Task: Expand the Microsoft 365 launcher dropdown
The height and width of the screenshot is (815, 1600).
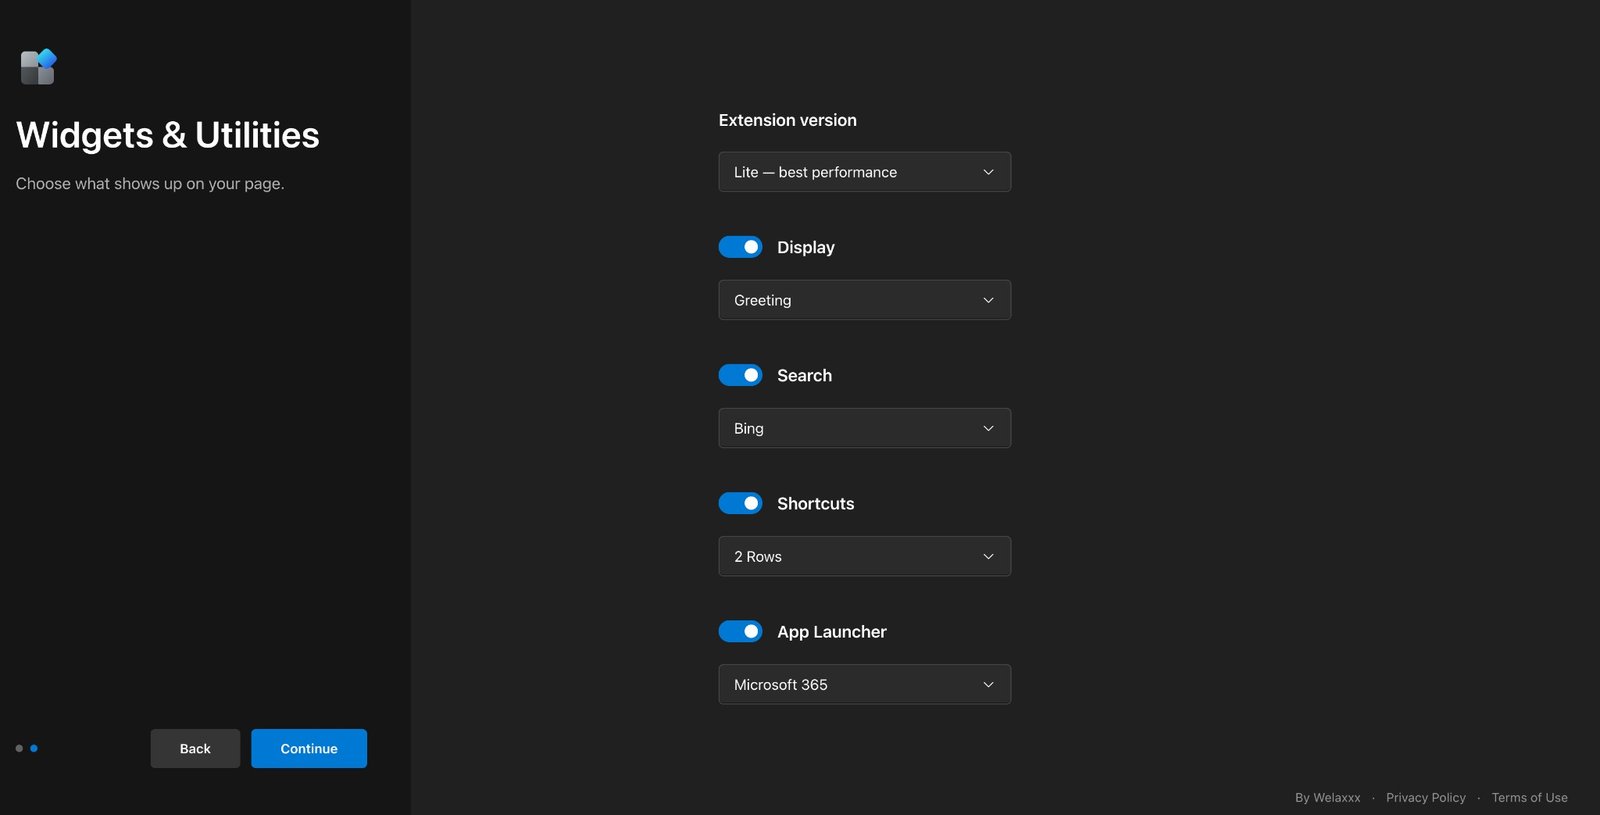Action: point(864,684)
